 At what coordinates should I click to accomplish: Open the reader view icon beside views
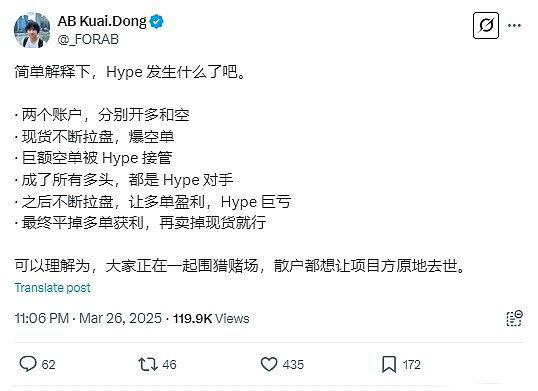[514, 318]
